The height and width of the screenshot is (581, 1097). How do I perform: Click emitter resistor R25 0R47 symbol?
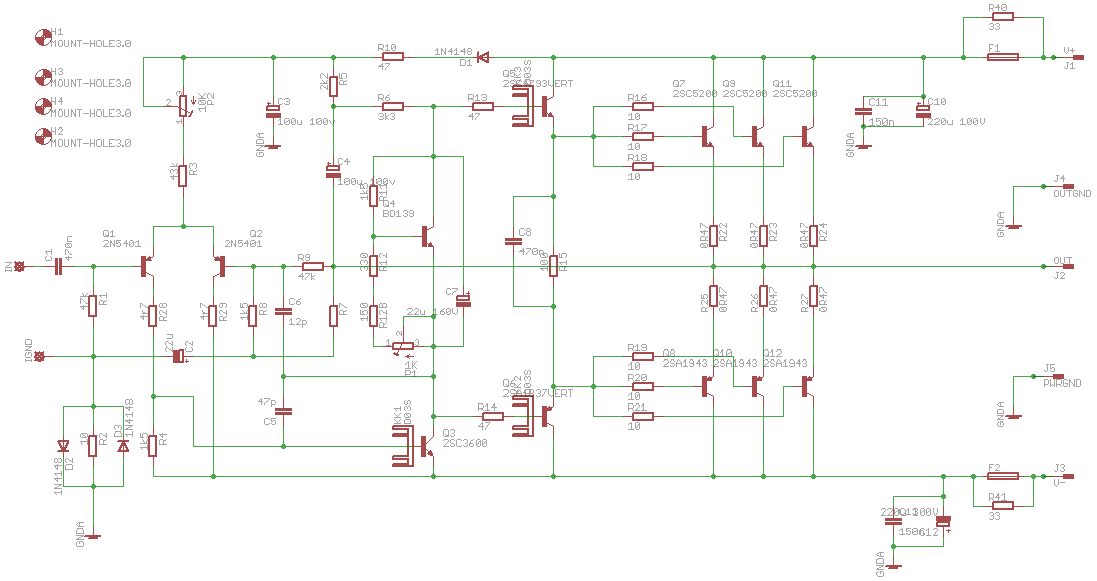point(714,296)
